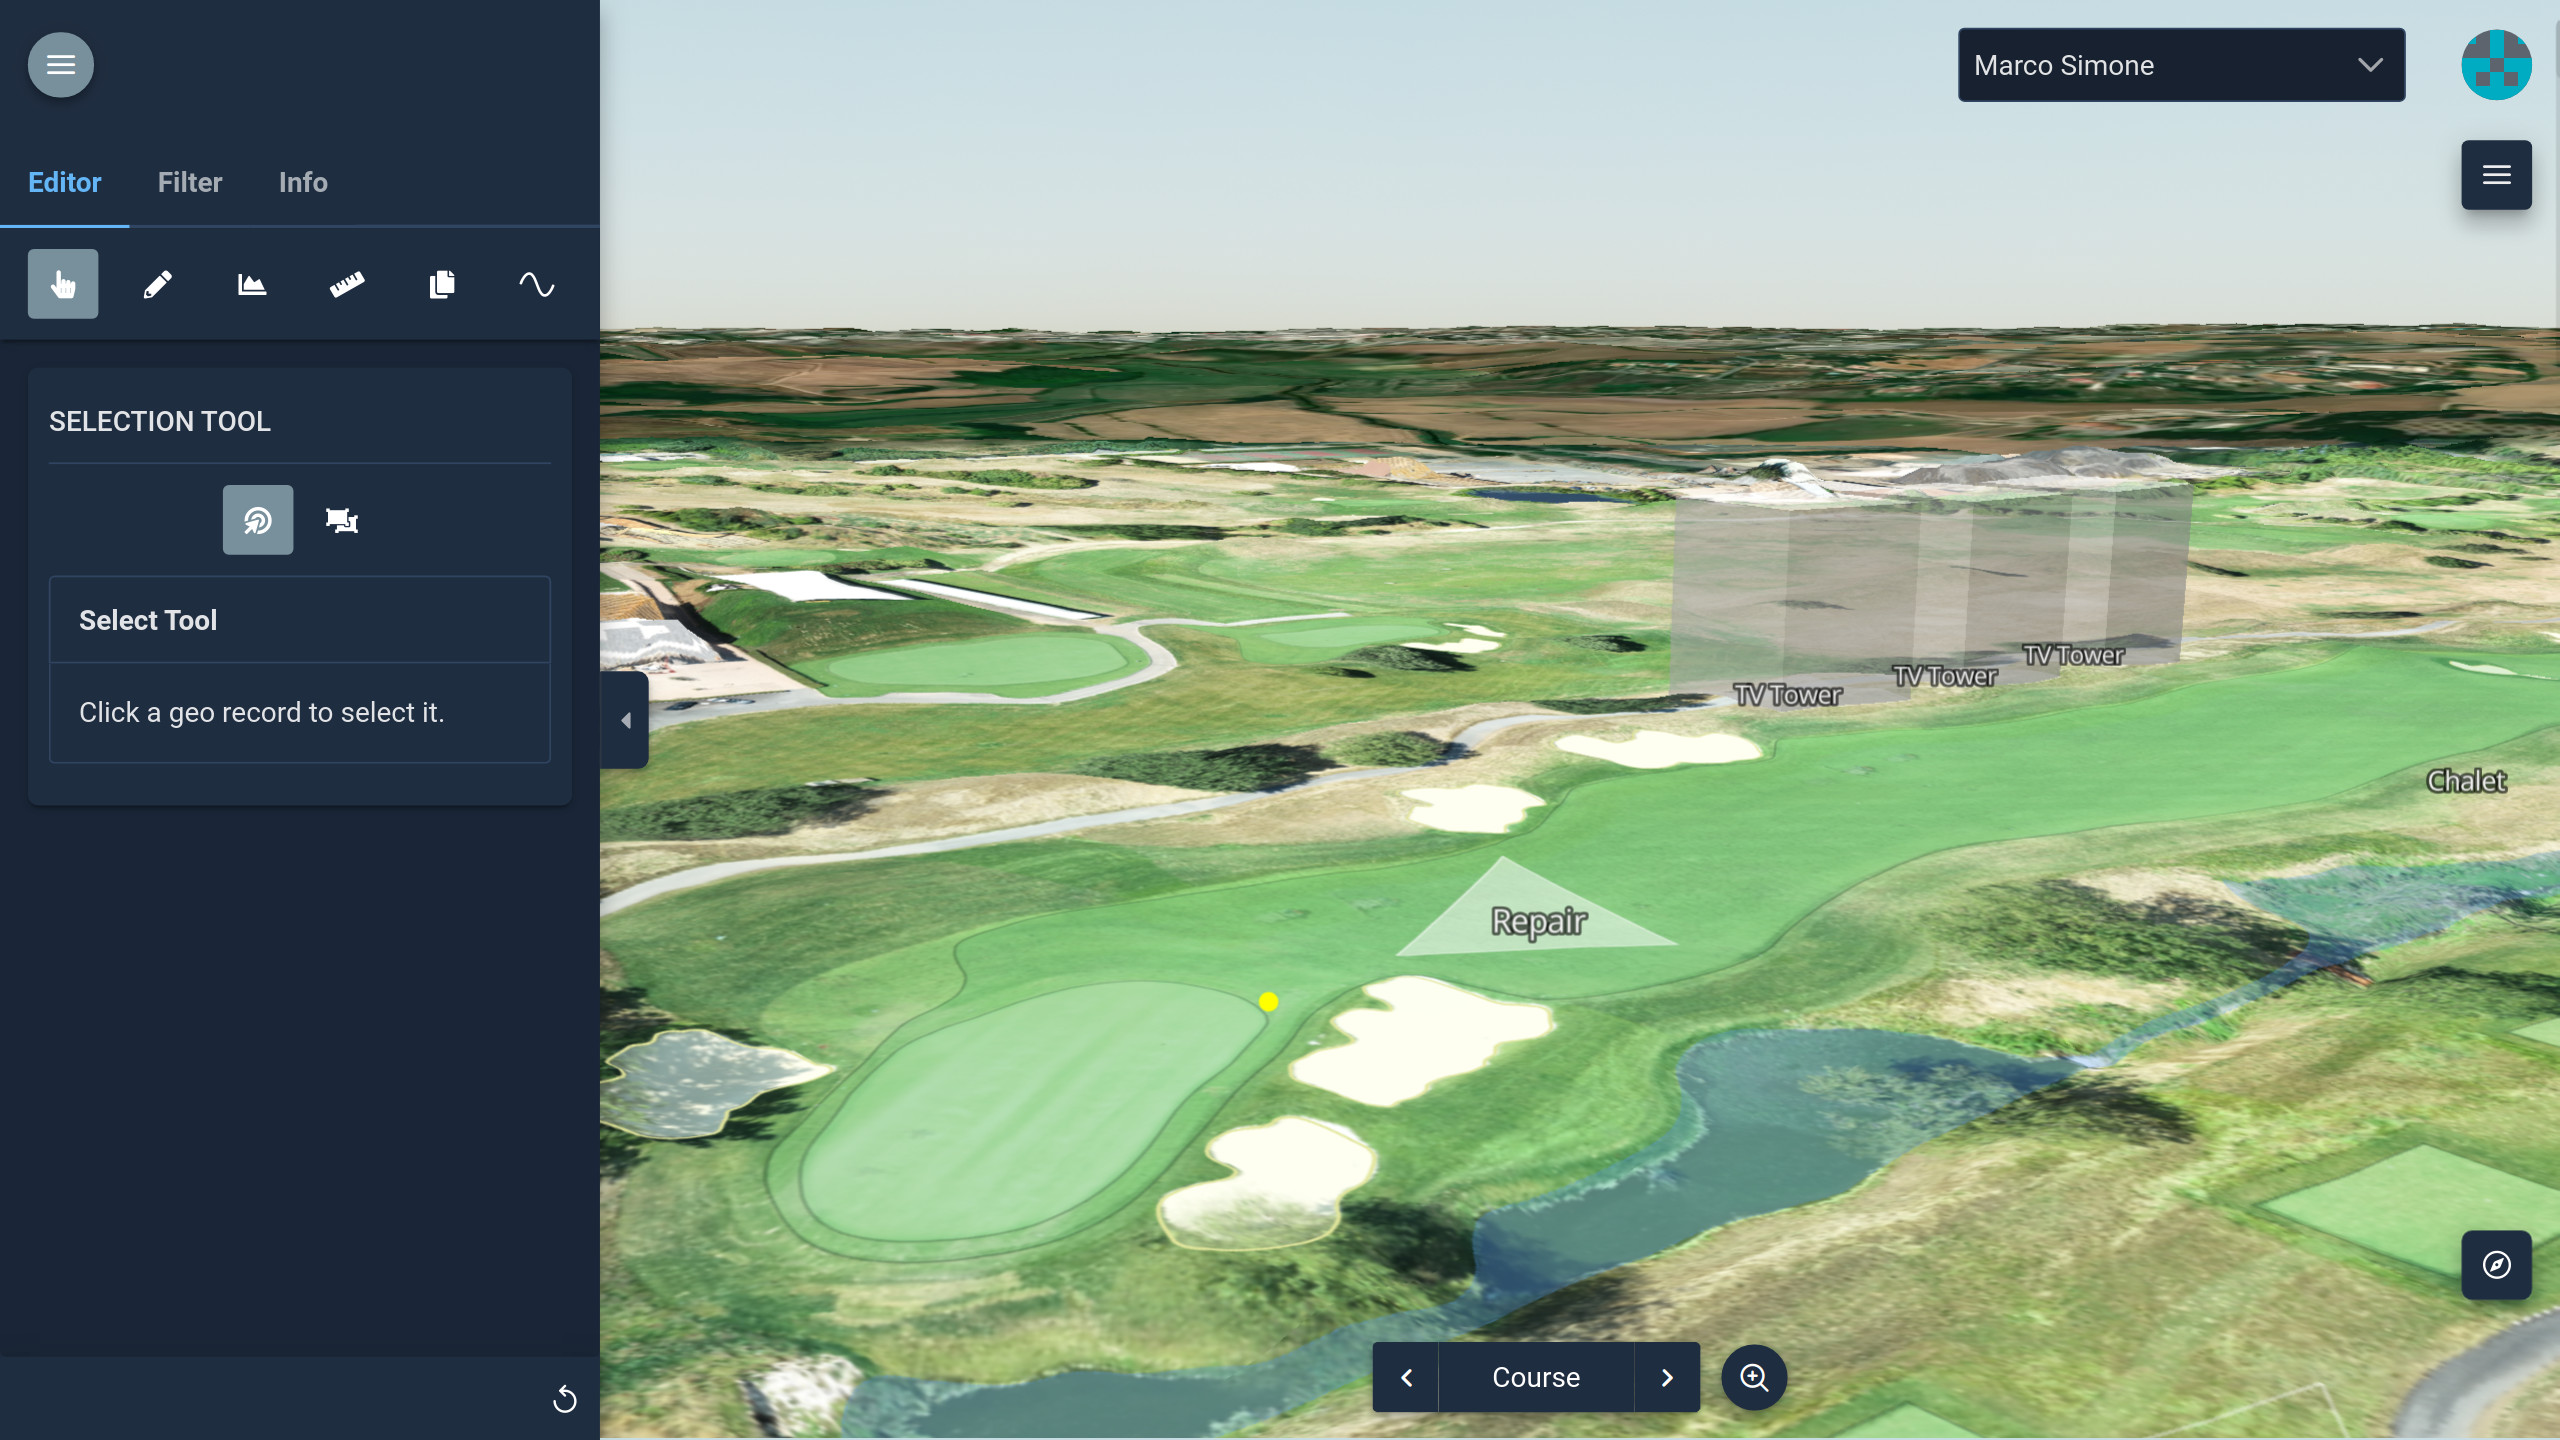Go to next hole with right chevron
2560x1440 pixels.
1667,1377
